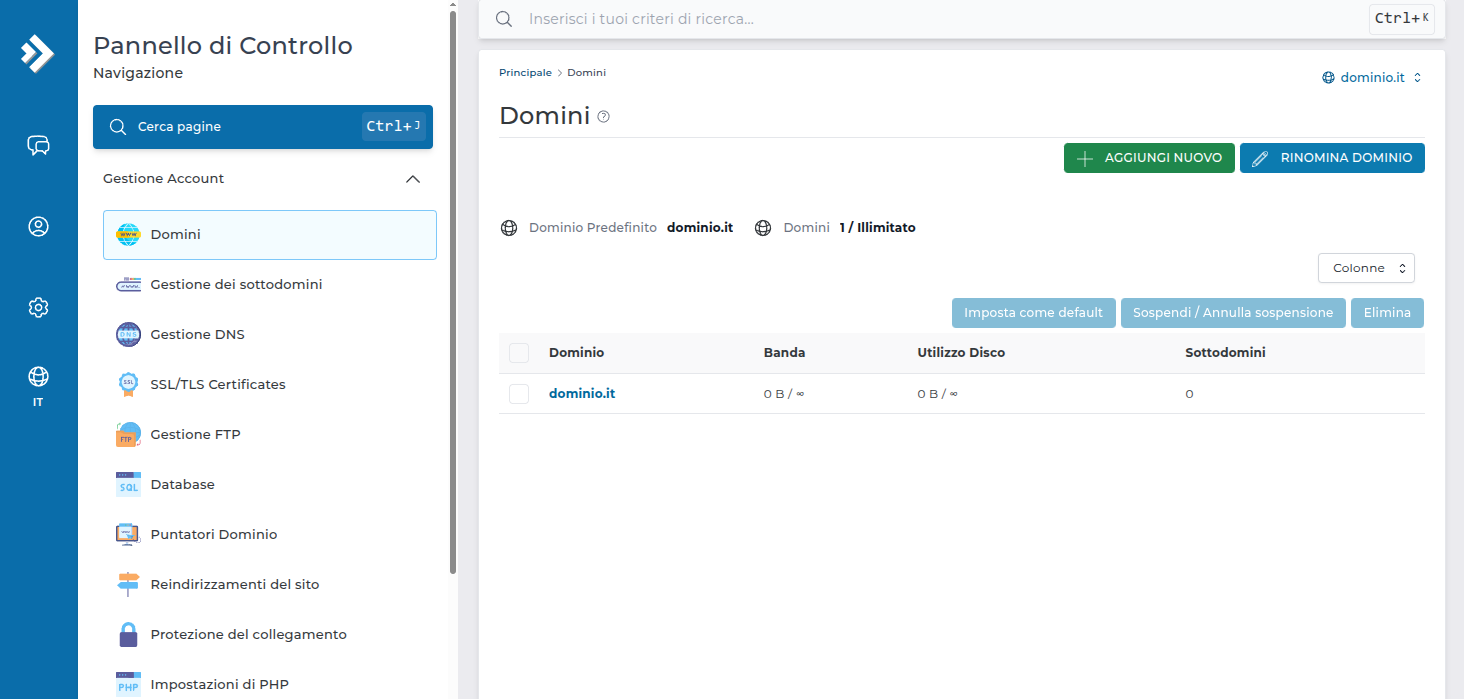Image resolution: width=1464 pixels, height=699 pixels.
Task: Click the Gestione FTP icon
Action: coord(128,435)
